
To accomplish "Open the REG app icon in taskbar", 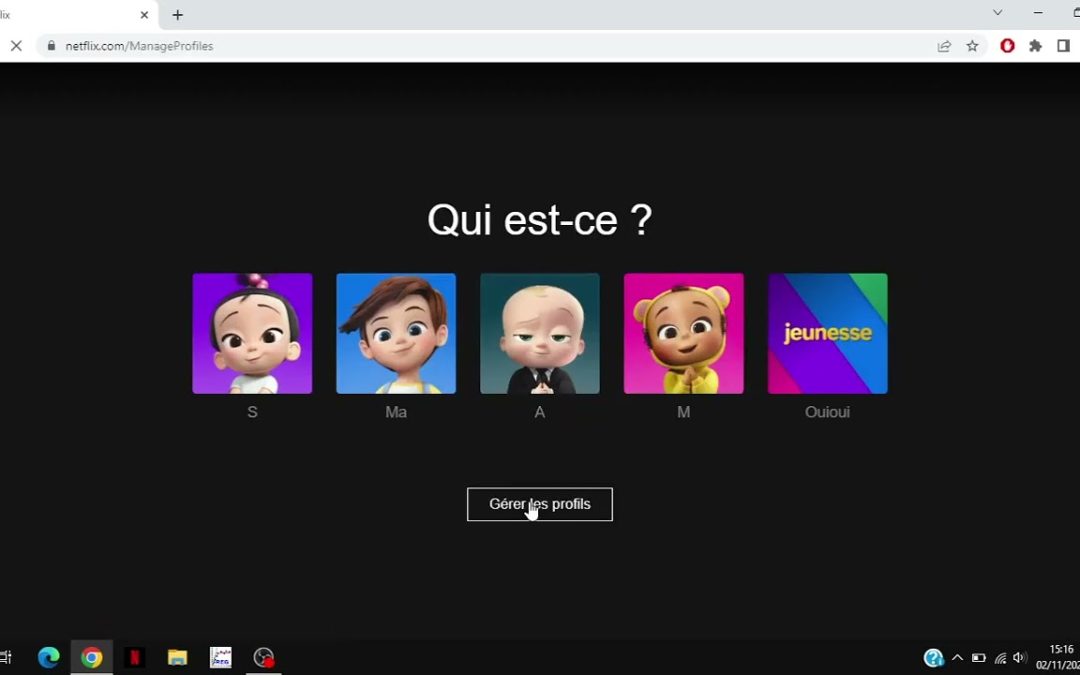I will [x=220, y=658].
